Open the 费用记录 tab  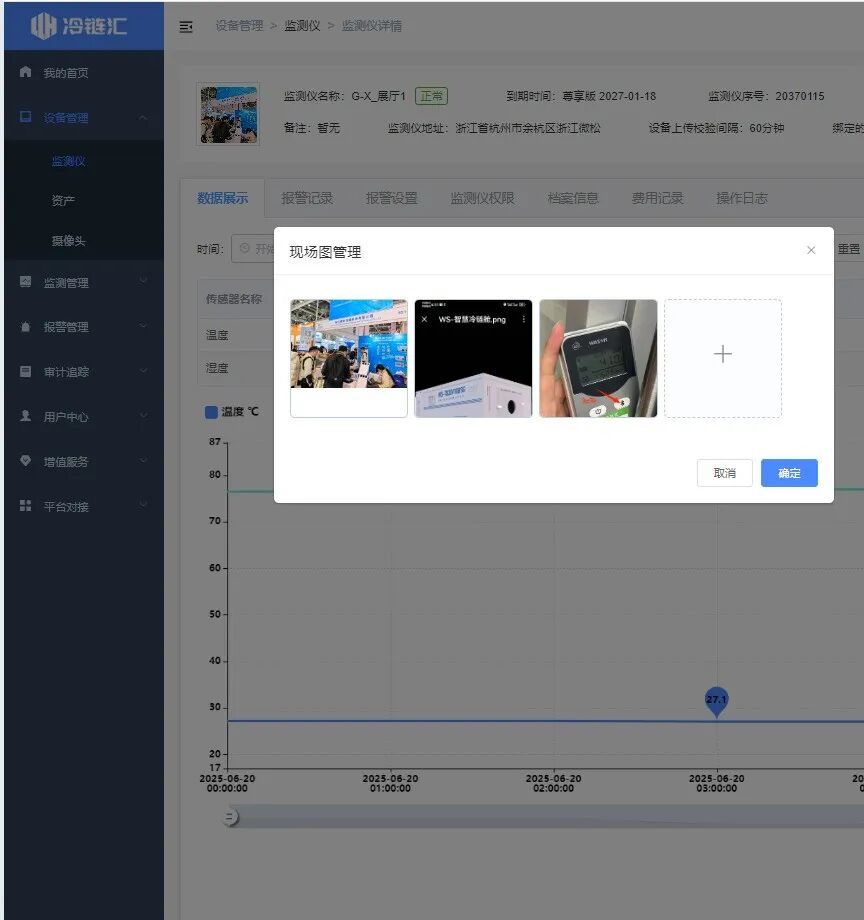coord(657,197)
